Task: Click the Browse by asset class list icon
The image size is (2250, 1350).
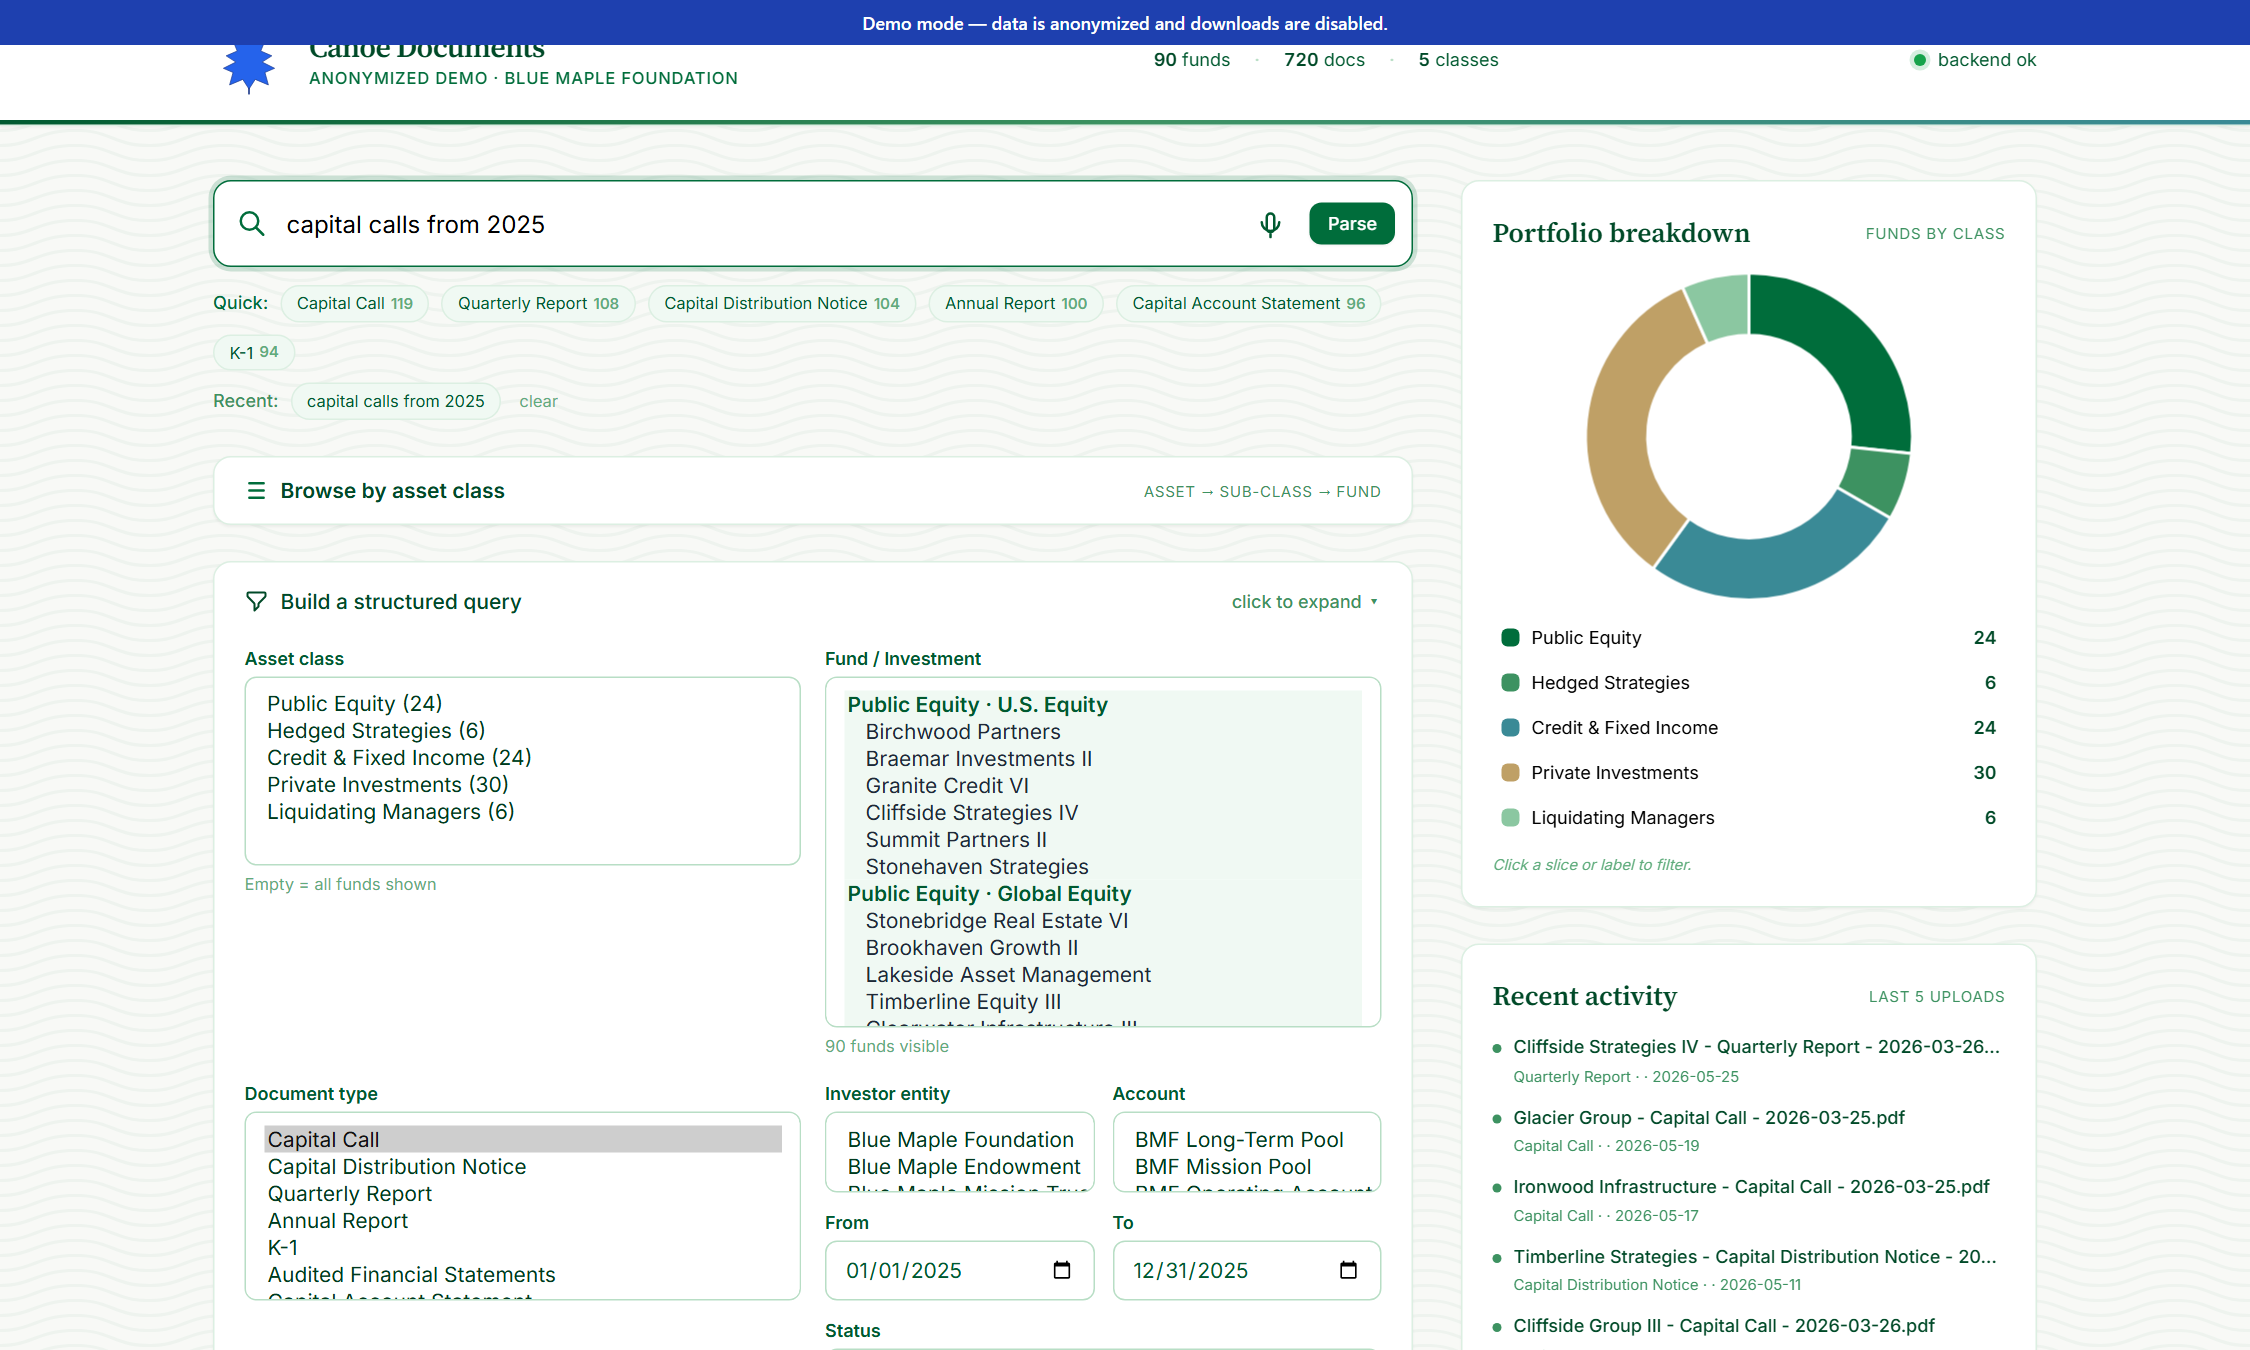Action: (256, 491)
